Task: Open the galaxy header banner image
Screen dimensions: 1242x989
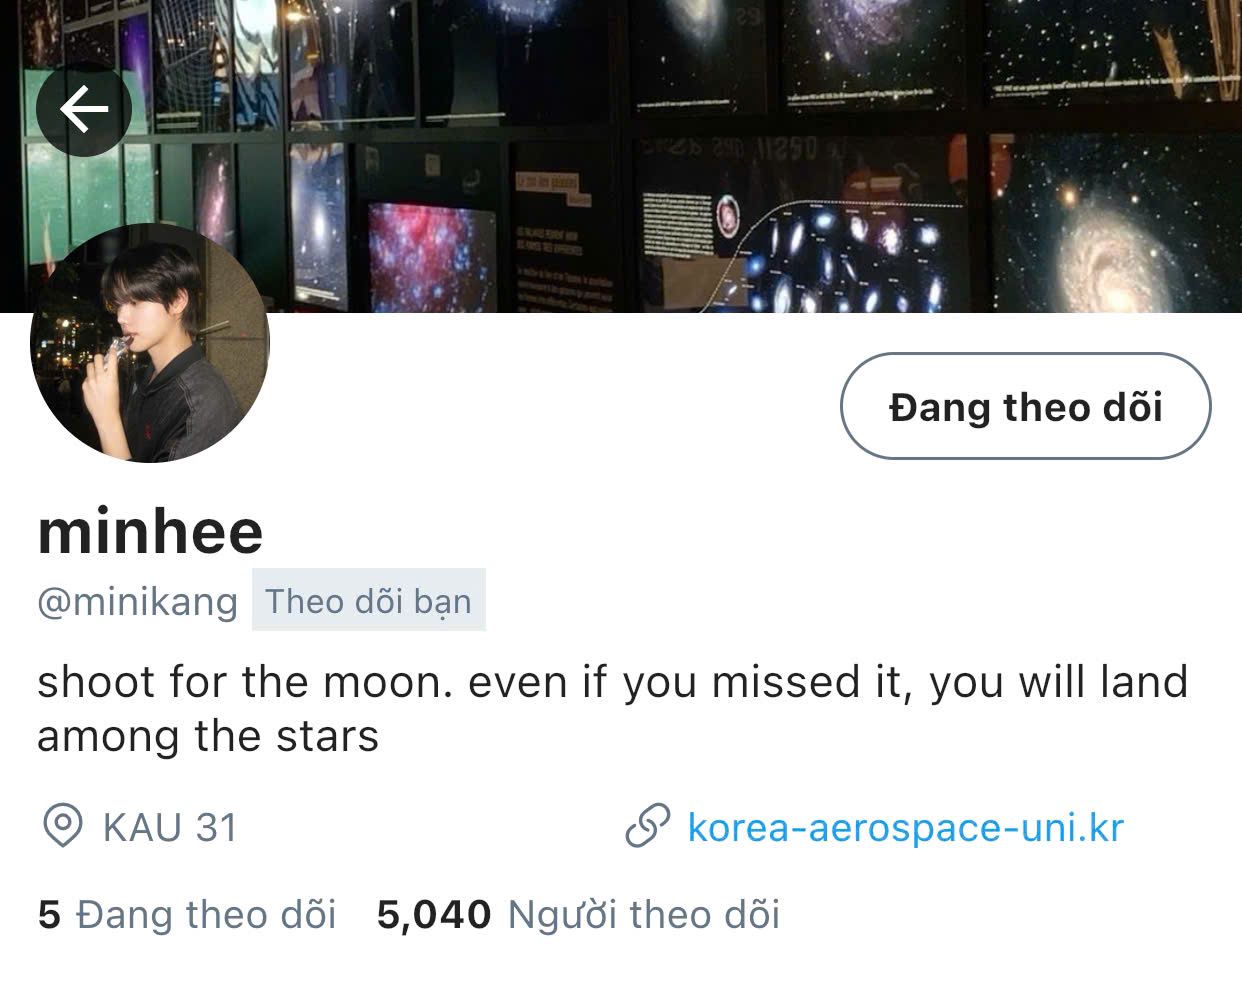Action: [x=621, y=156]
